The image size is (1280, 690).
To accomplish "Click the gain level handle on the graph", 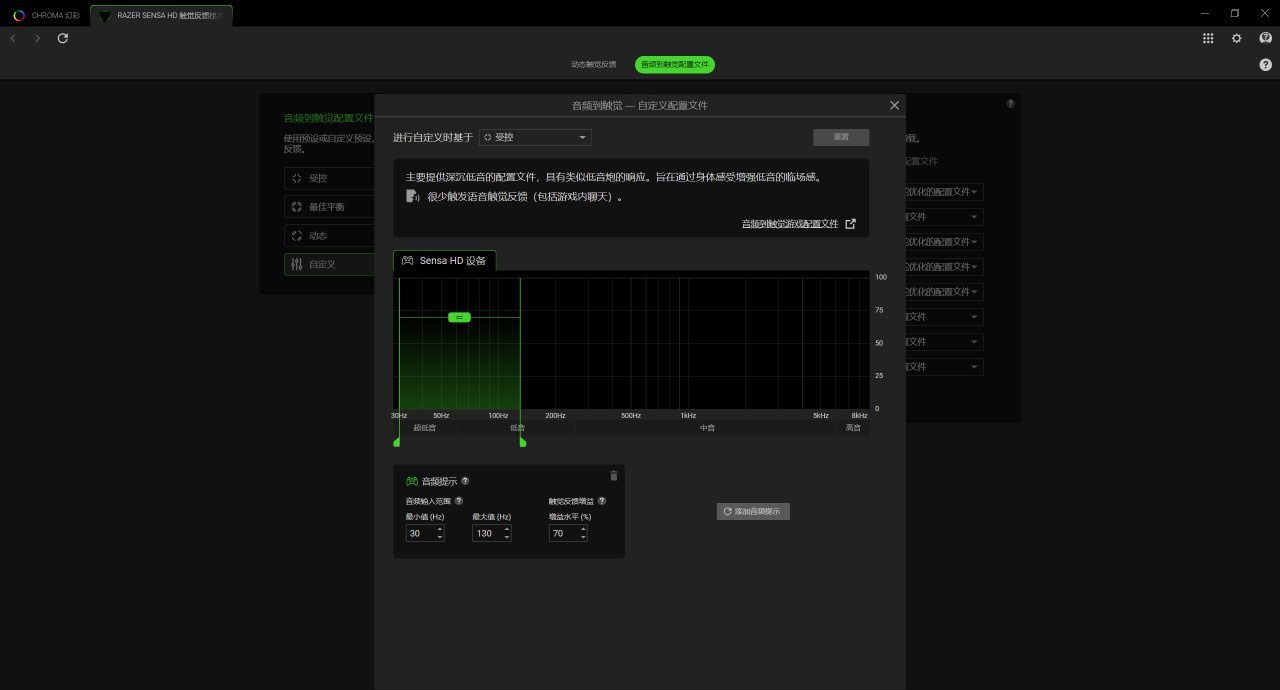I will coord(459,317).
